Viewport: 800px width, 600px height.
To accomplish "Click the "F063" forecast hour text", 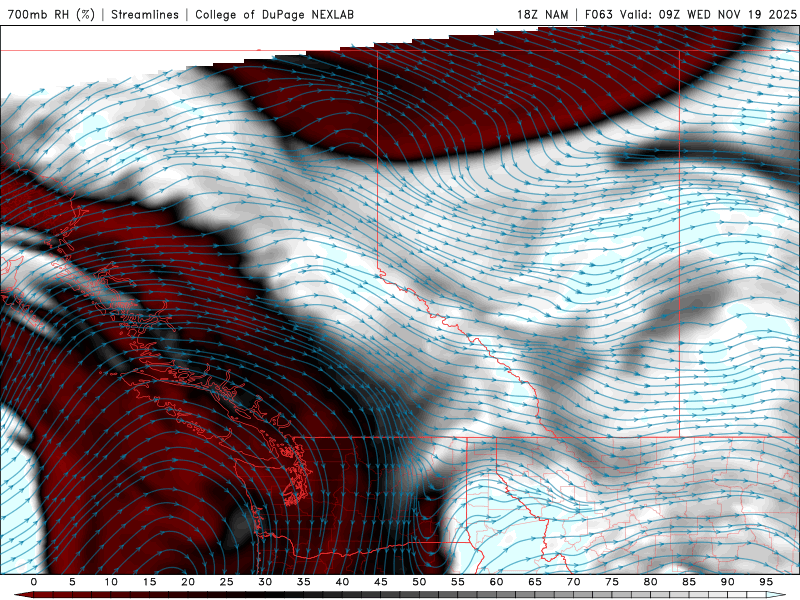I will pos(598,14).
